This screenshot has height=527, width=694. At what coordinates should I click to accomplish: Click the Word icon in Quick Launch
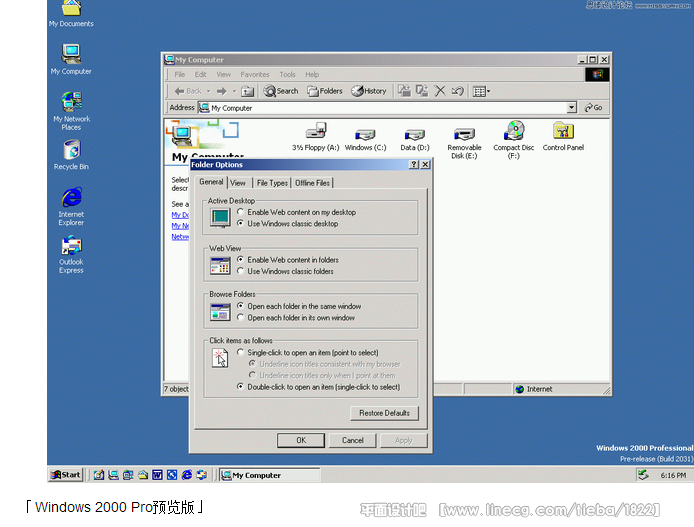click(x=157, y=475)
